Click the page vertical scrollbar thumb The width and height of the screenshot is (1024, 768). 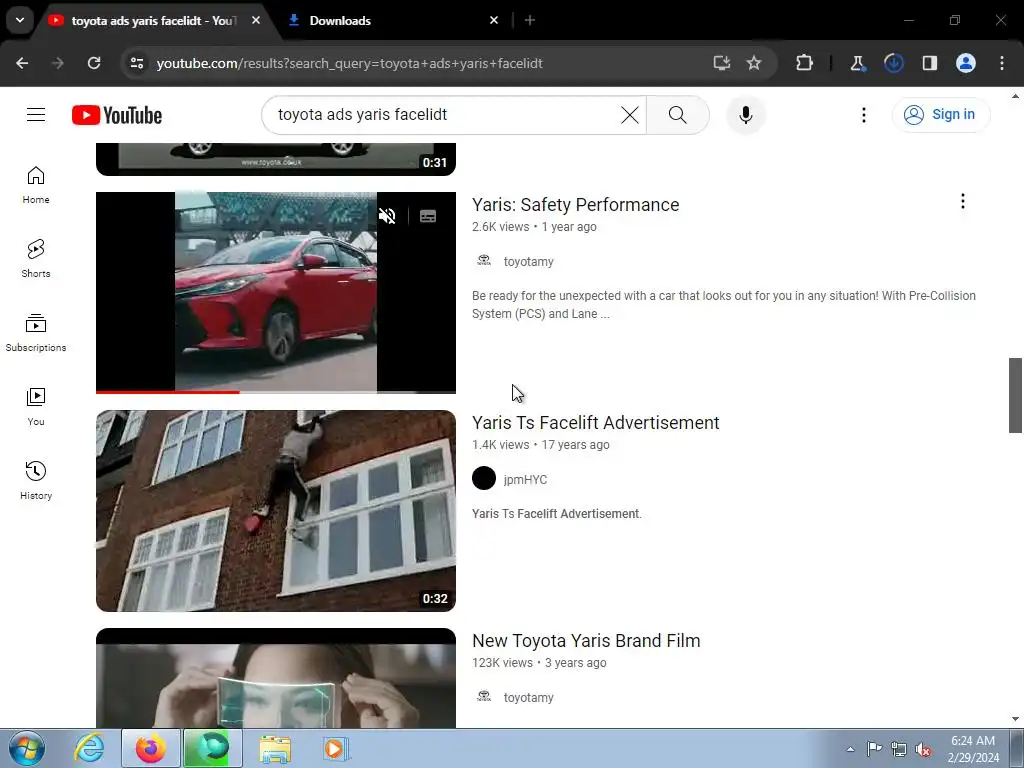point(1015,395)
